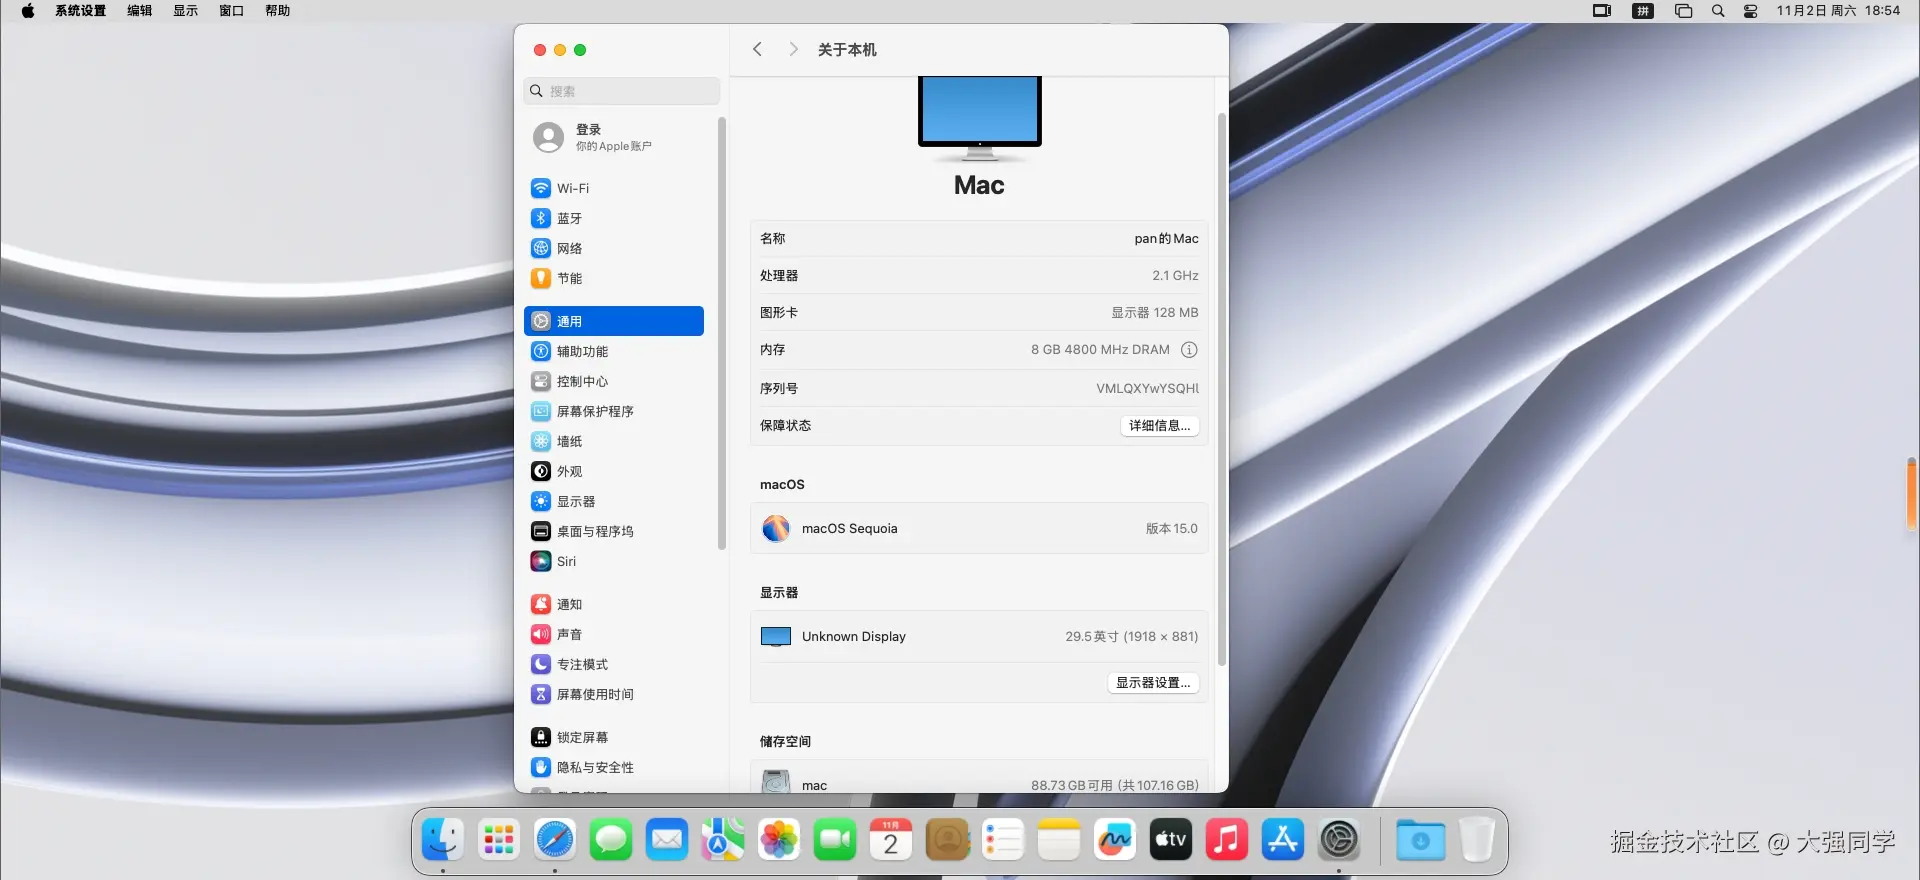Viewport: 1920px width, 880px height.
Task: Click the content pane scrollbar
Action: (1221, 390)
